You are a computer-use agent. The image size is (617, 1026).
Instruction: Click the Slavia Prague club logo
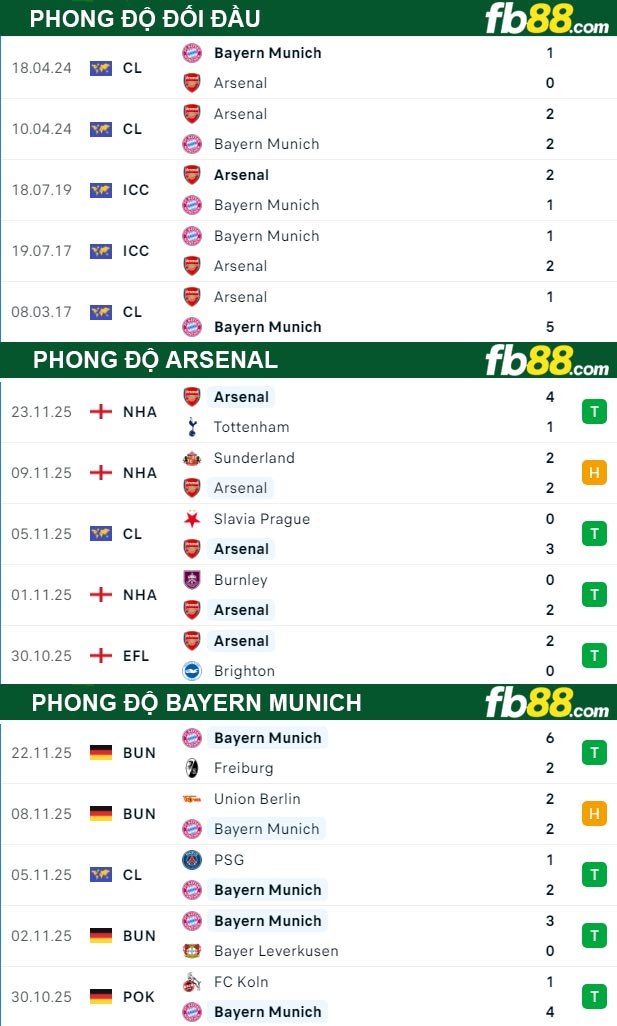pos(190,519)
